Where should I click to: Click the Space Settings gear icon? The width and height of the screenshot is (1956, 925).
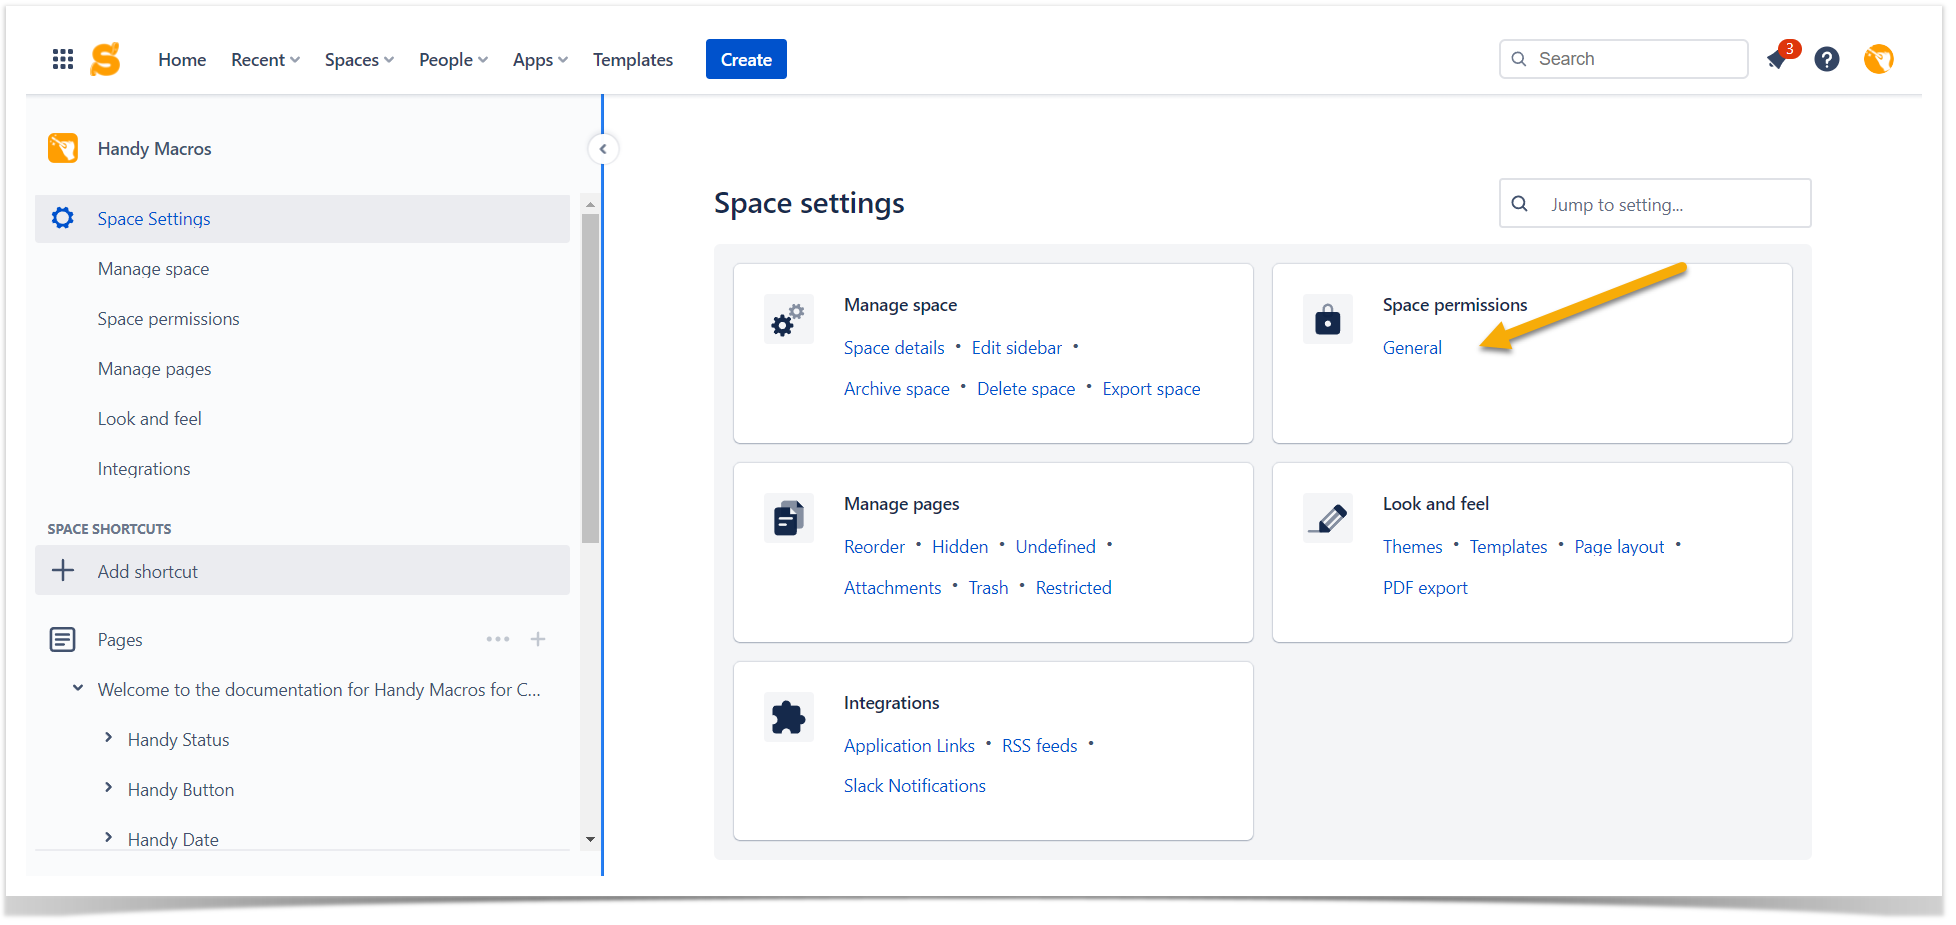click(63, 218)
